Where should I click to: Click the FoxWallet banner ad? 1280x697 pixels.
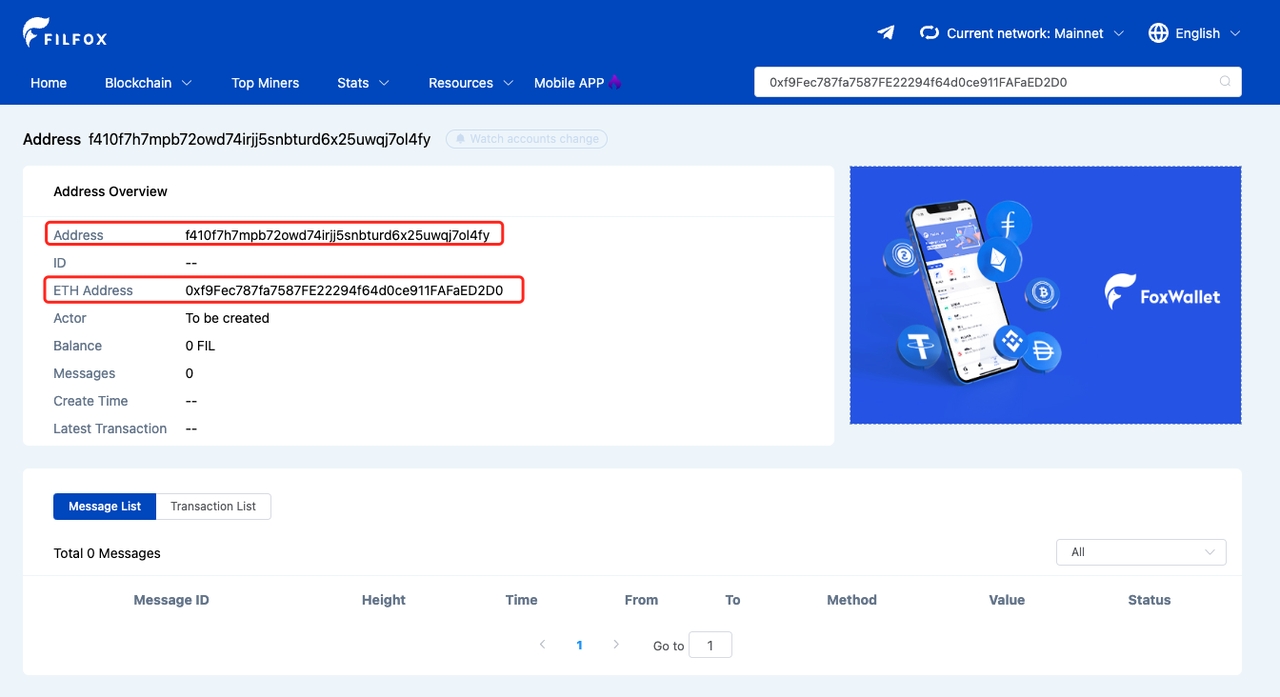(x=1045, y=295)
